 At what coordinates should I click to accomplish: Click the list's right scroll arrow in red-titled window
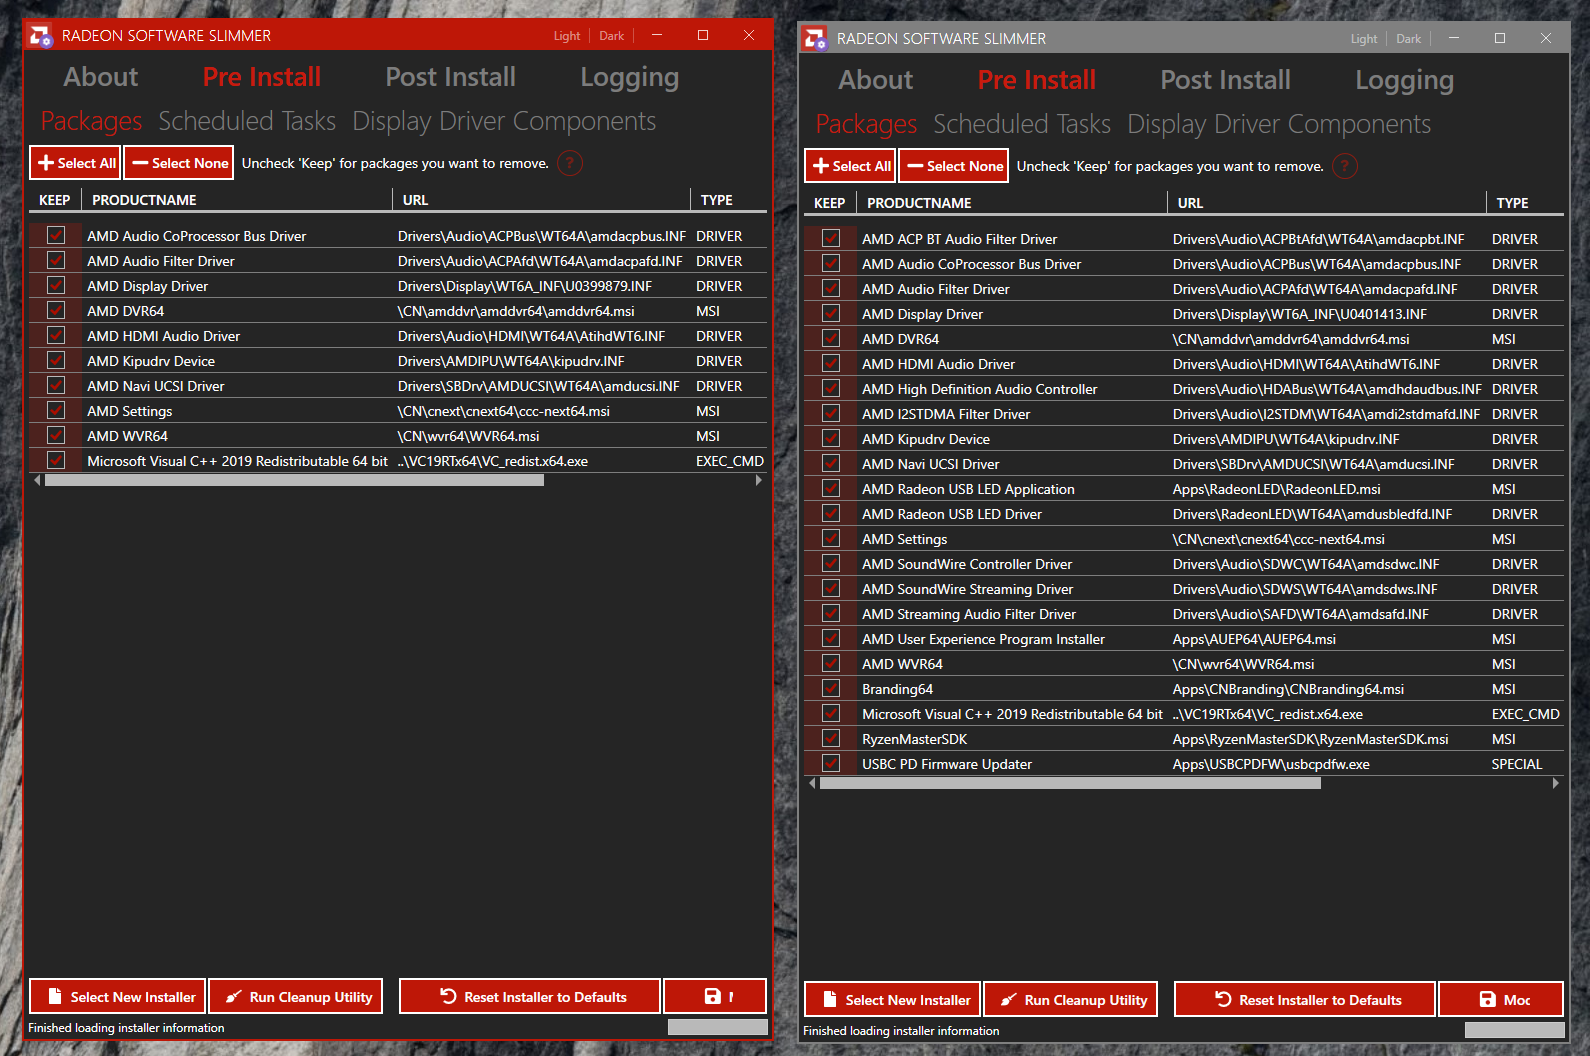coord(759,480)
